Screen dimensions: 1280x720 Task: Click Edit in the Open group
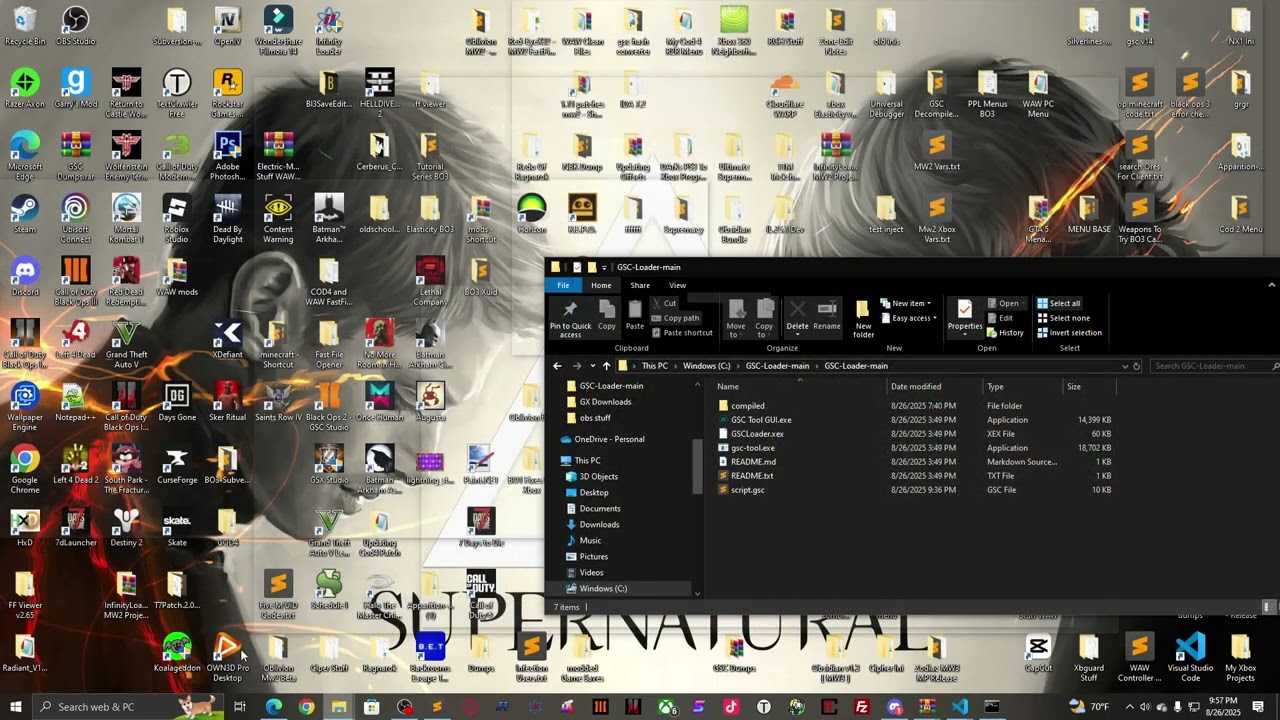click(1000, 318)
